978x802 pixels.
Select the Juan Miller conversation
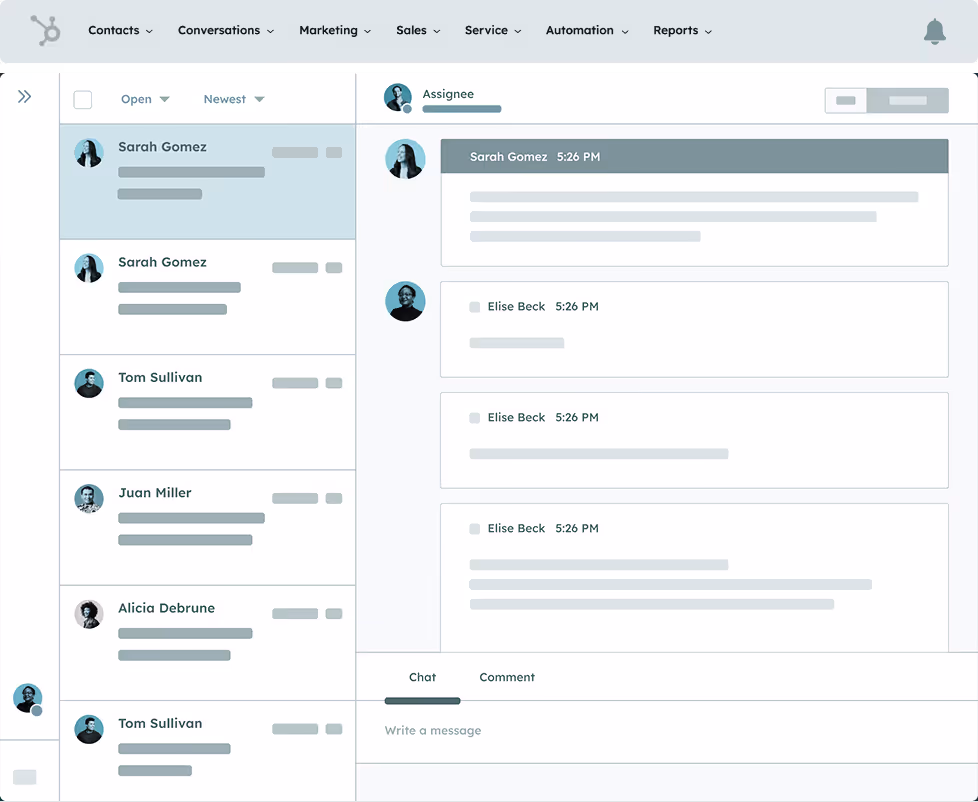(207, 527)
